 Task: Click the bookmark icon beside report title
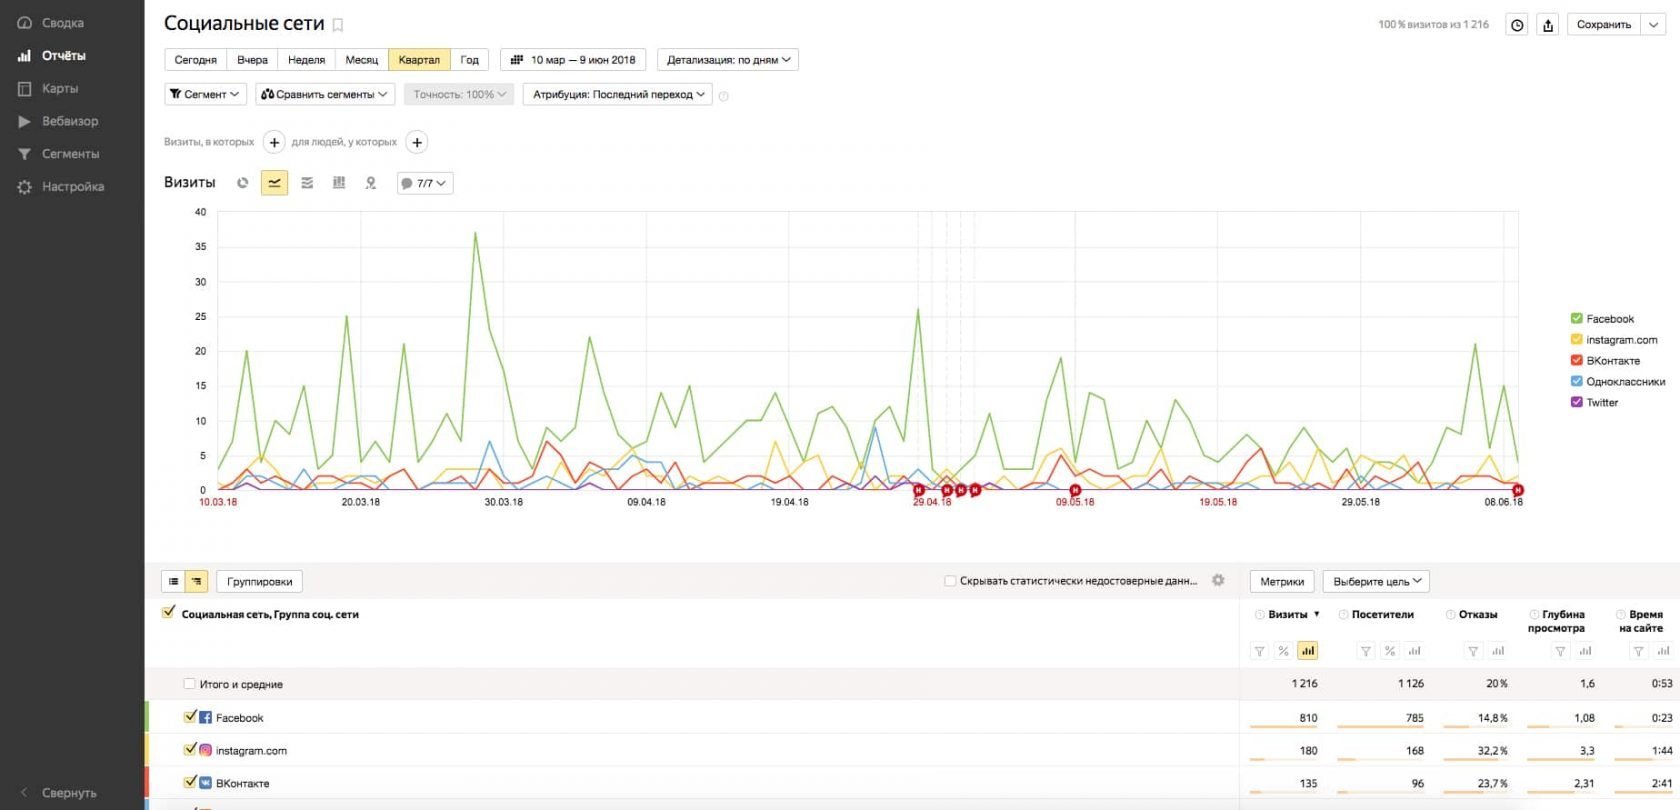coord(338,25)
